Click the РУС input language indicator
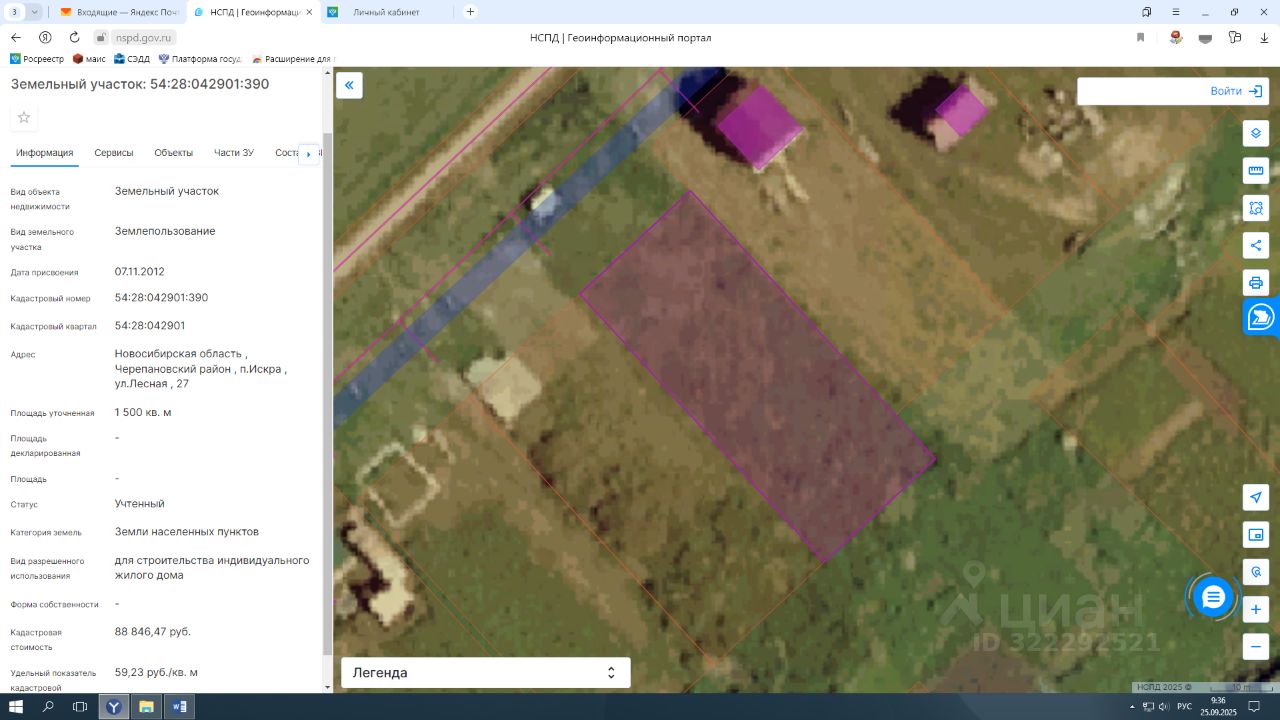This screenshot has width=1280, height=720. click(1185, 707)
